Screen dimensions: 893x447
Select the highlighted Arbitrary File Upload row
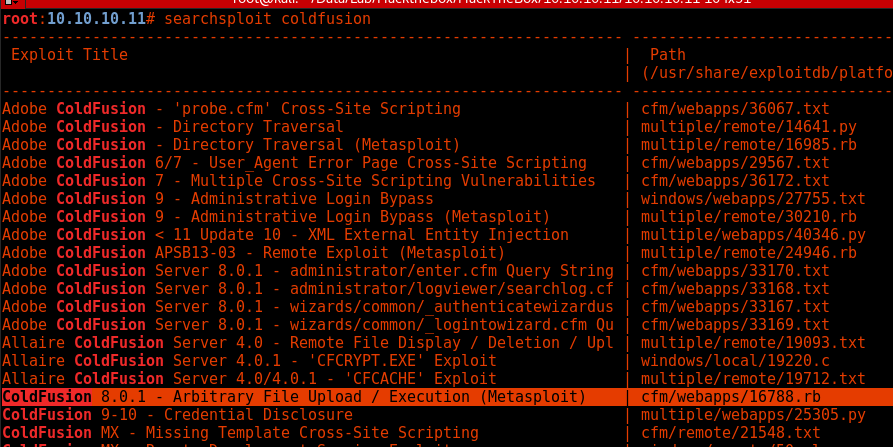pyautogui.click(x=294, y=397)
